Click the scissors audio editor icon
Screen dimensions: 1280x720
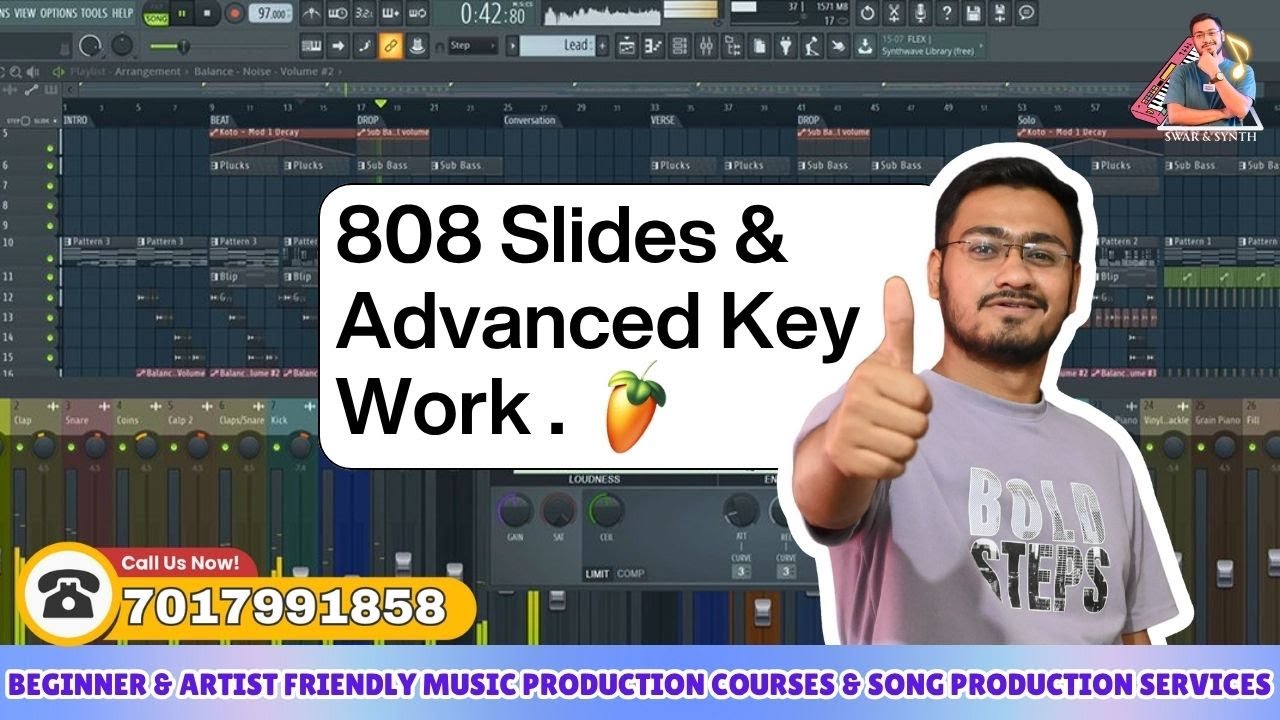click(894, 14)
